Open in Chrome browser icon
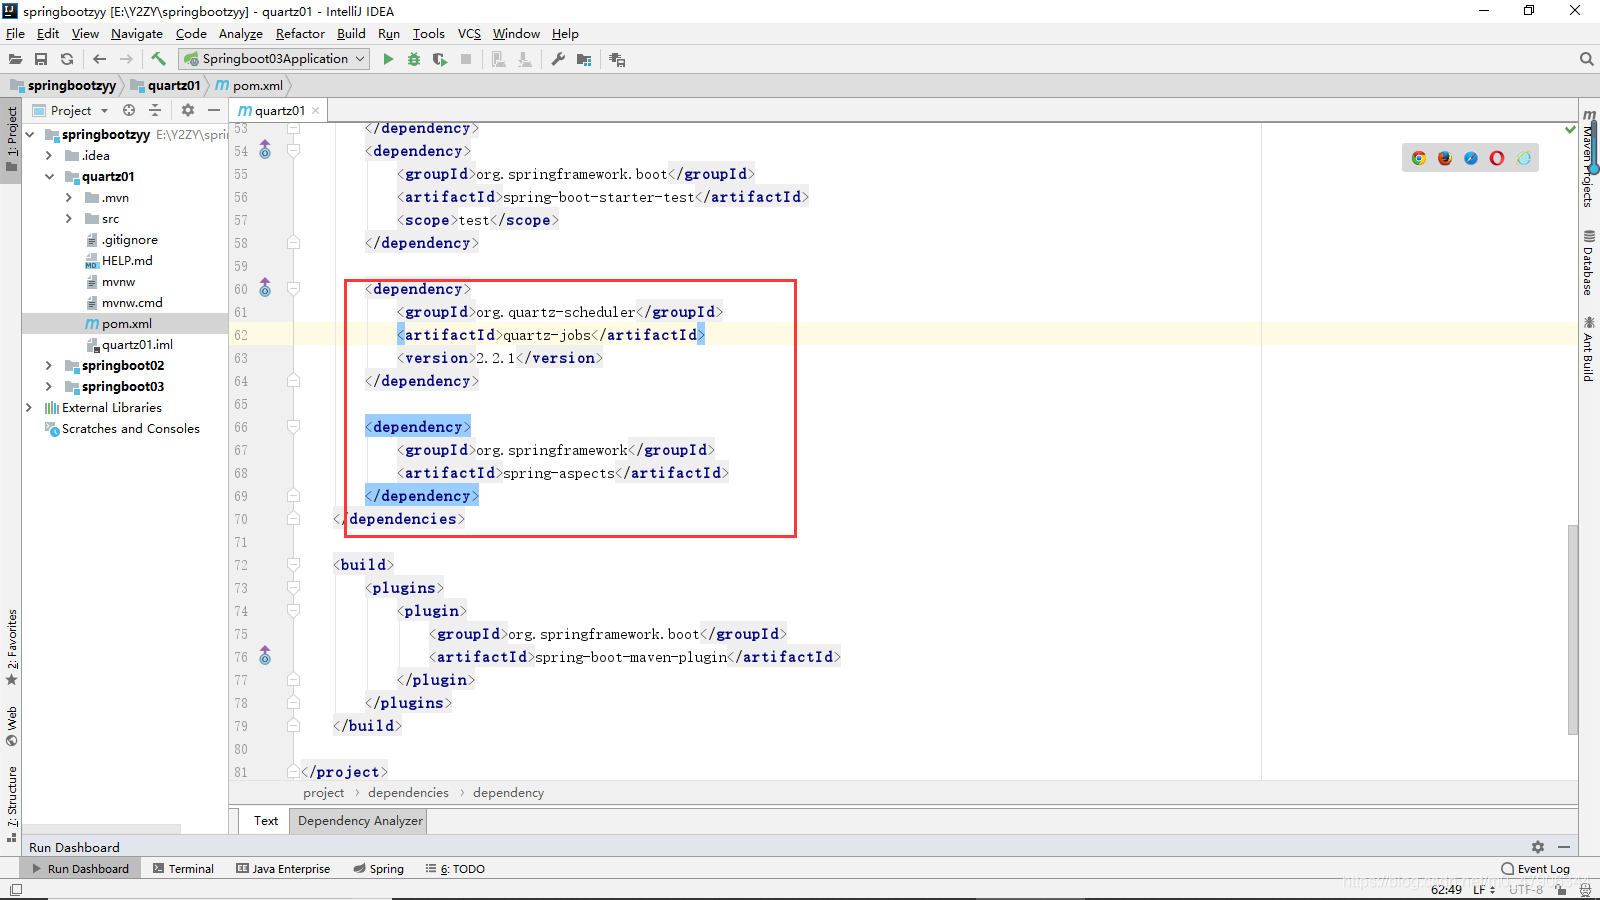Screen dimensions: 1600x900 point(1419,158)
